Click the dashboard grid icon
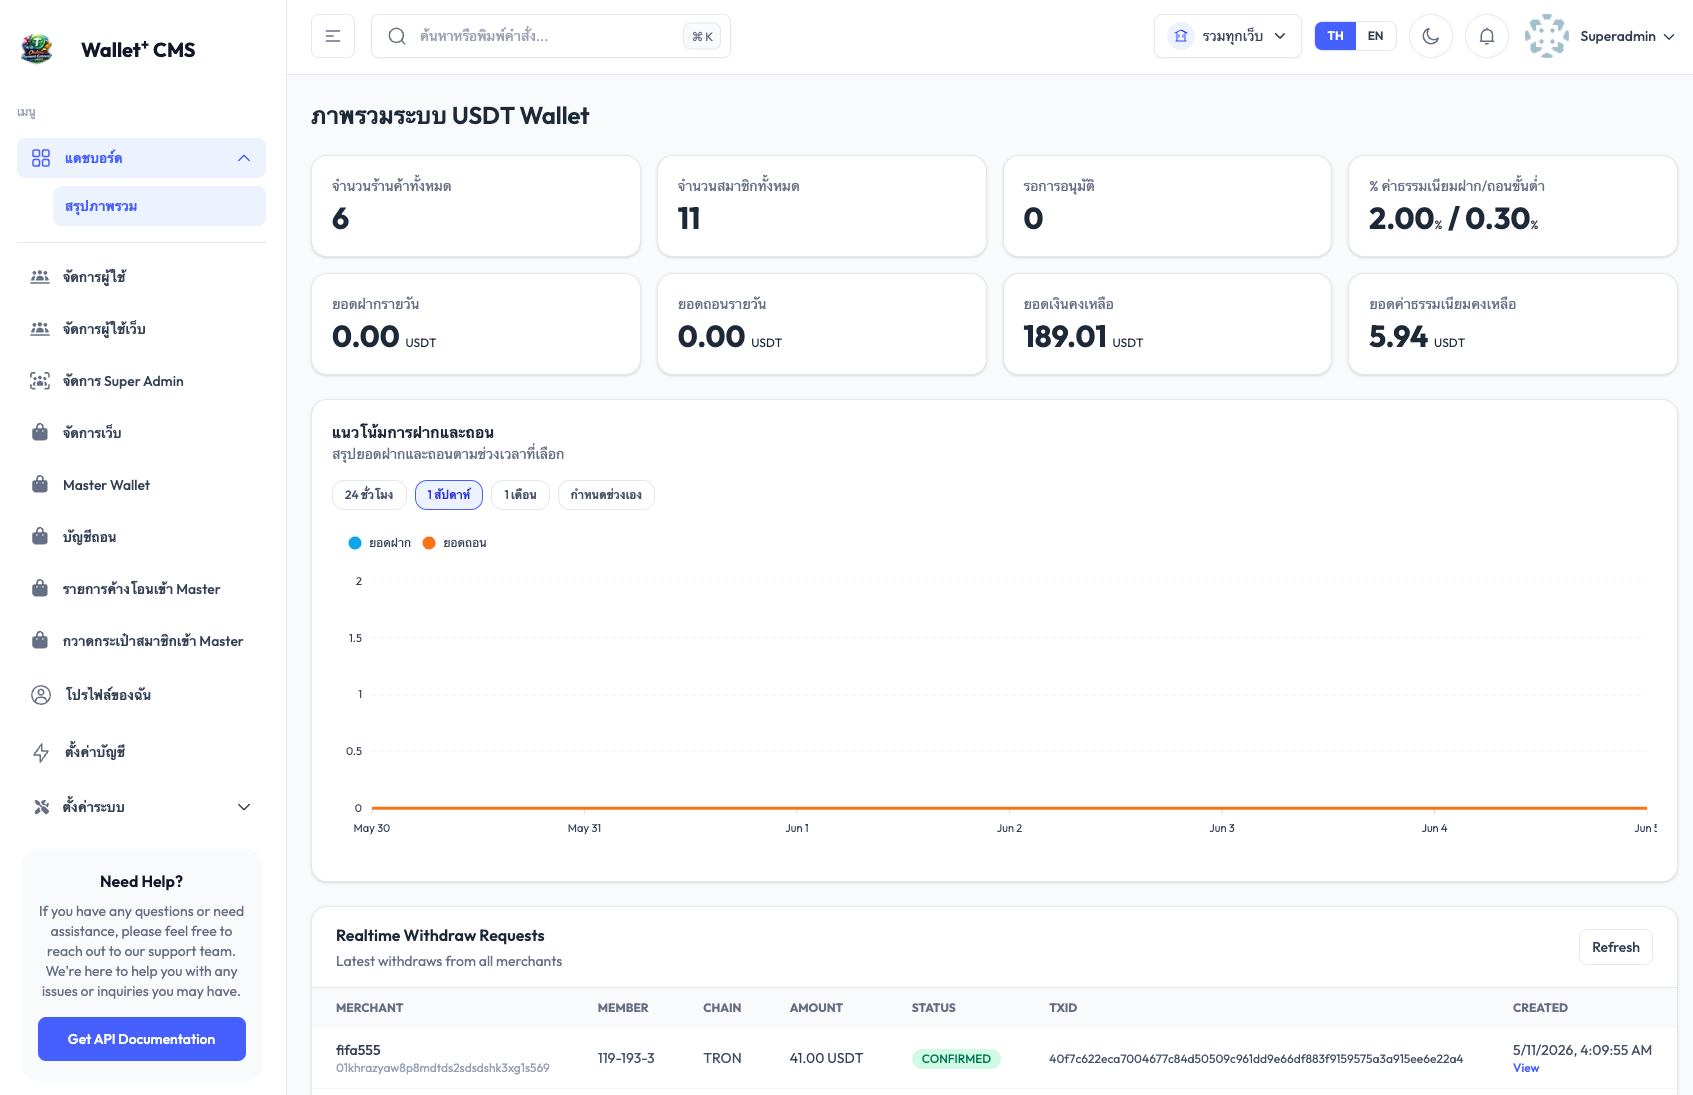The height and width of the screenshot is (1095, 1693). point(41,158)
